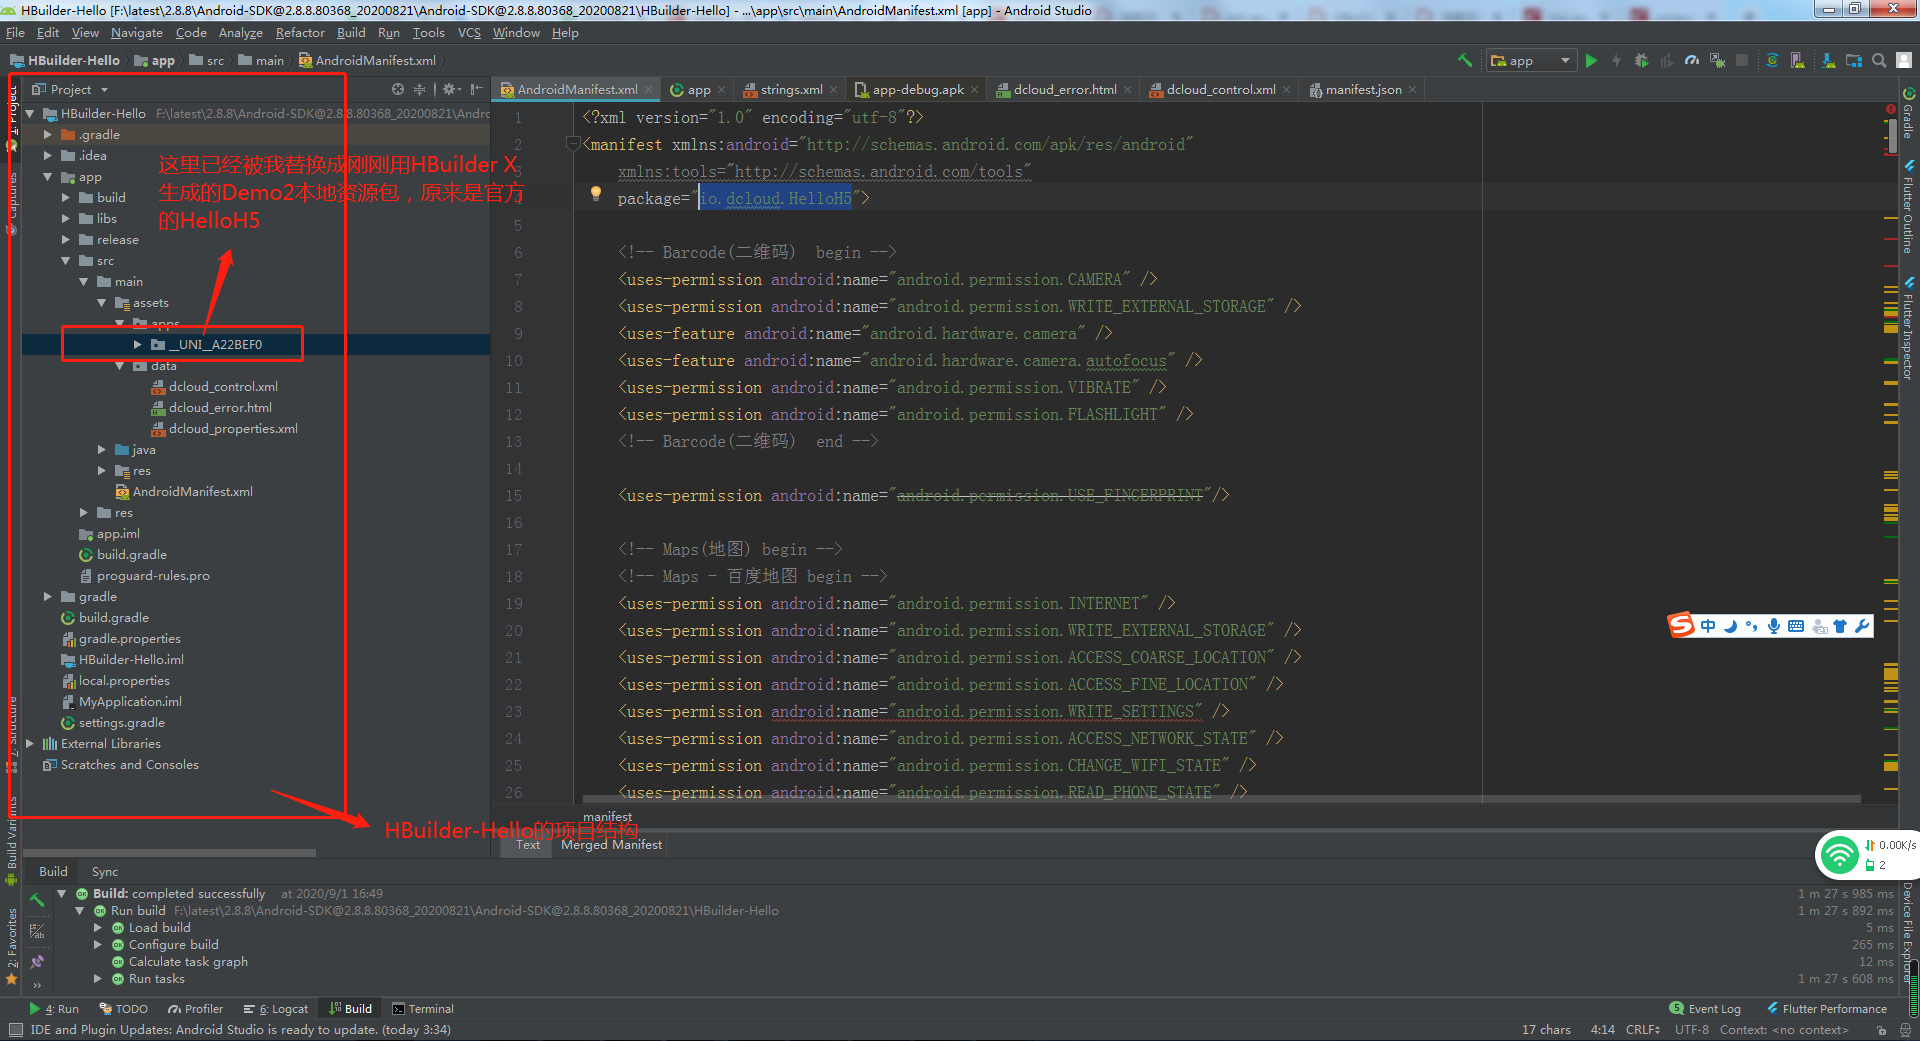
Task: Open the Profile app speedometer icon
Action: (x=1692, y=60)
